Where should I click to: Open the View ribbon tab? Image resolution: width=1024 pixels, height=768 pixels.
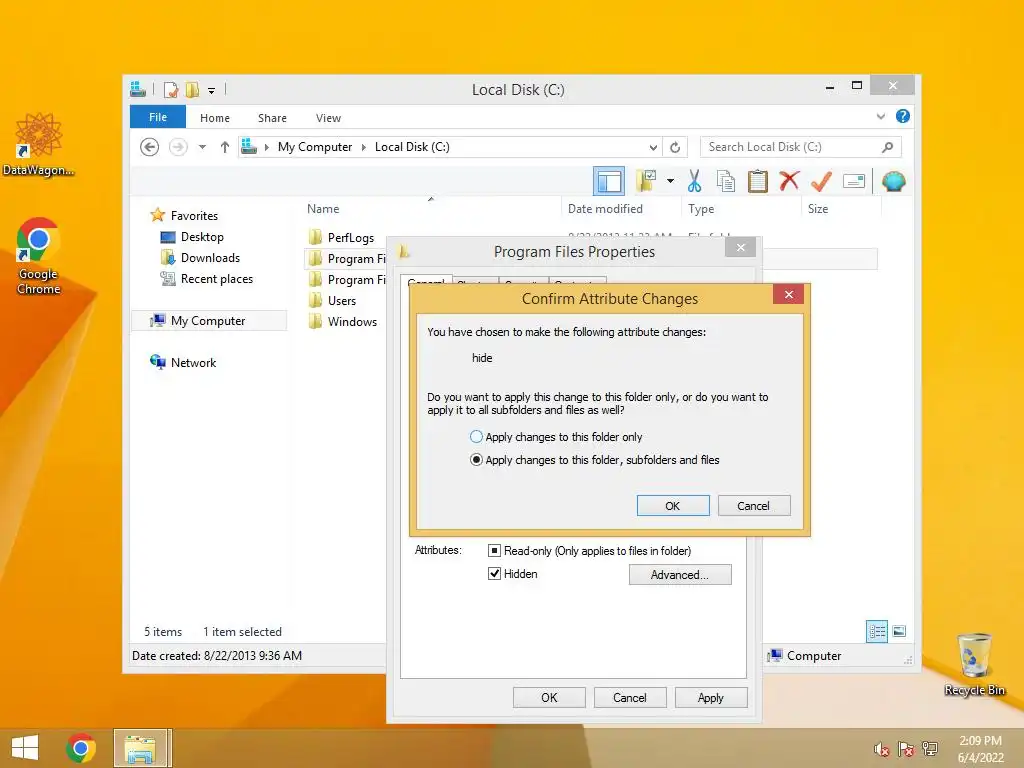coord(328,118)
